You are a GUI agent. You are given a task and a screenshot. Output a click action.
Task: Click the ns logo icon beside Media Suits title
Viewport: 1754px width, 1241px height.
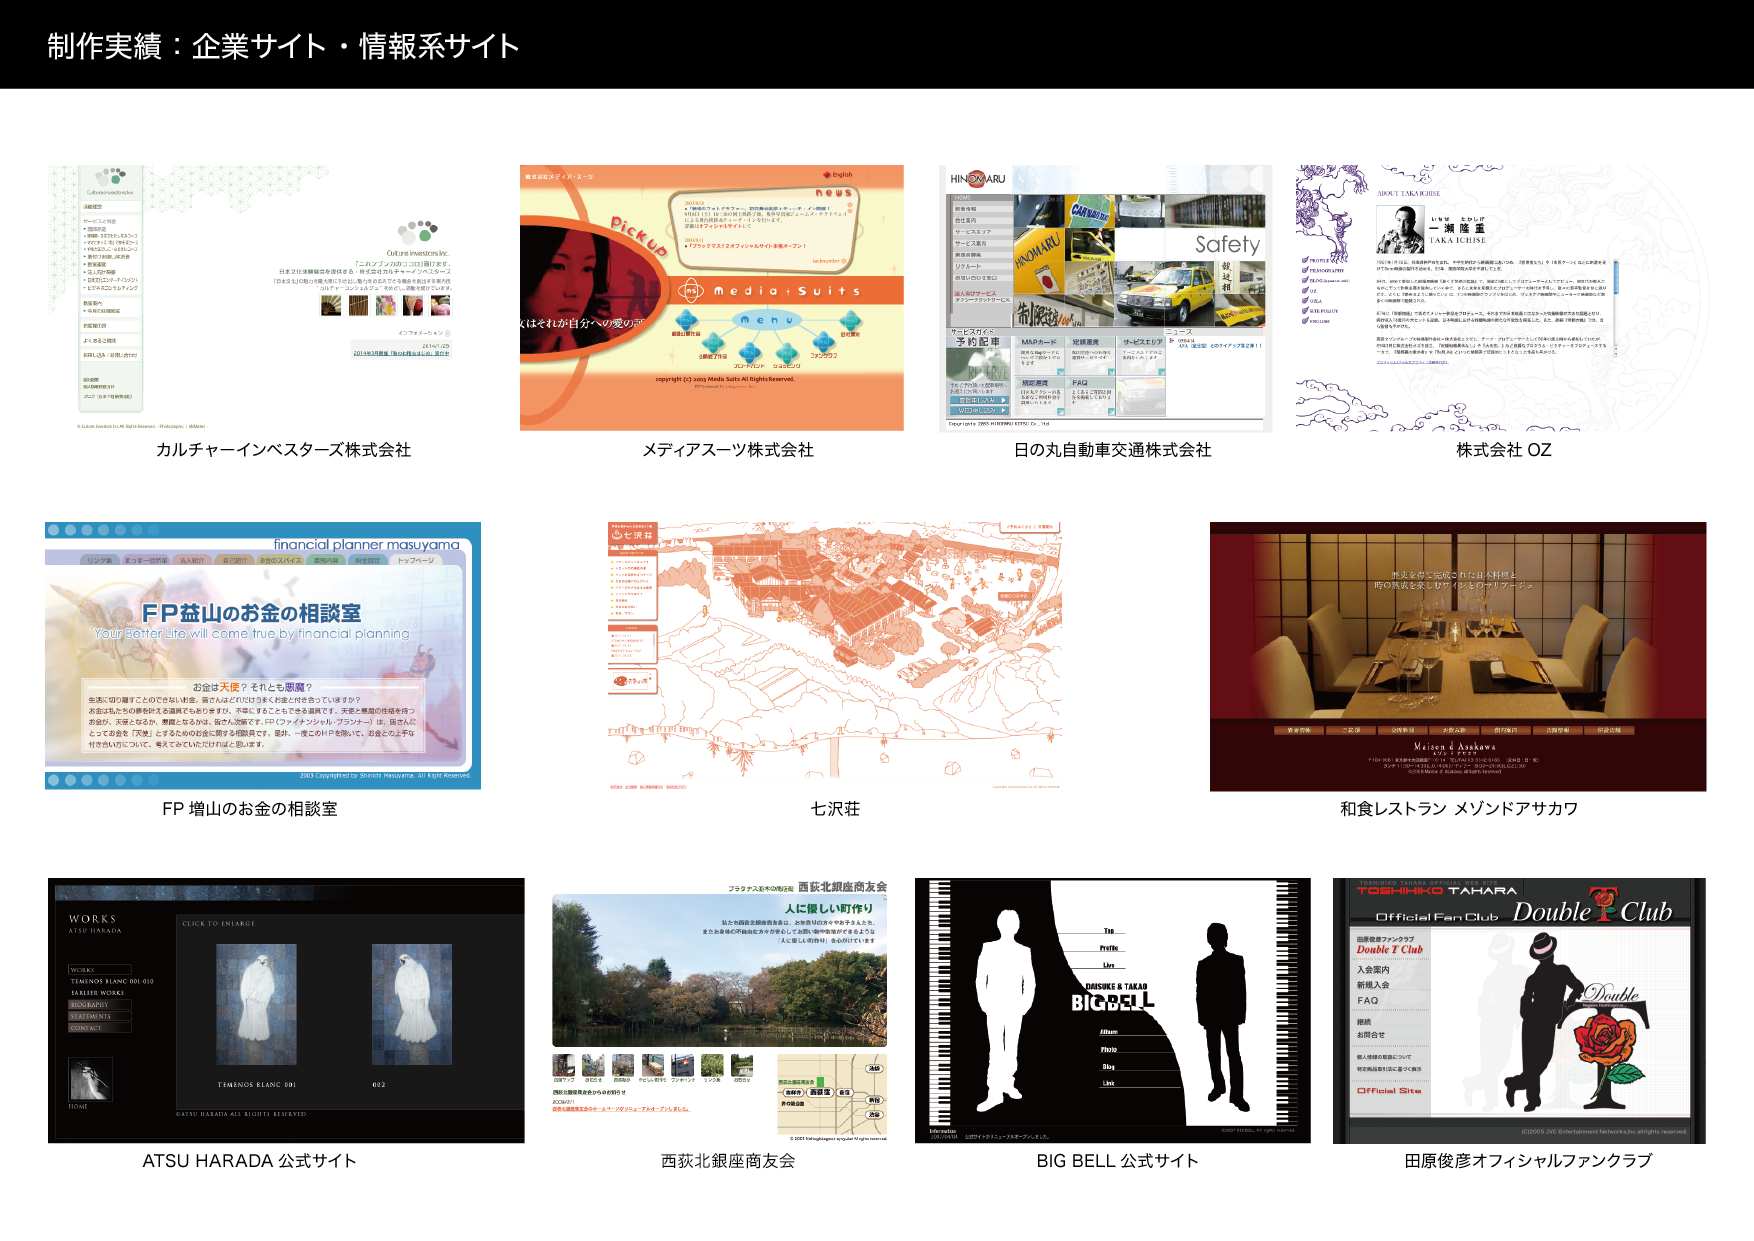point(692,291)
